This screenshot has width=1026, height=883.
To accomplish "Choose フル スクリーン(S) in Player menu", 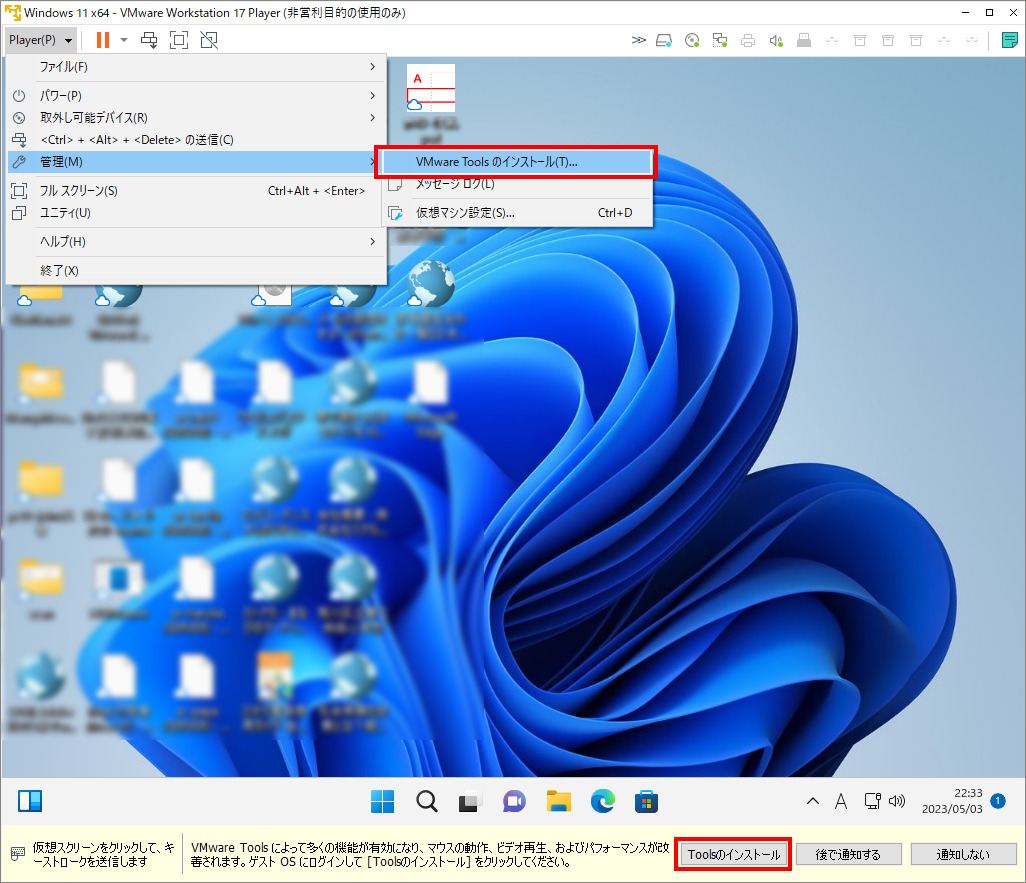I will 79,191.
